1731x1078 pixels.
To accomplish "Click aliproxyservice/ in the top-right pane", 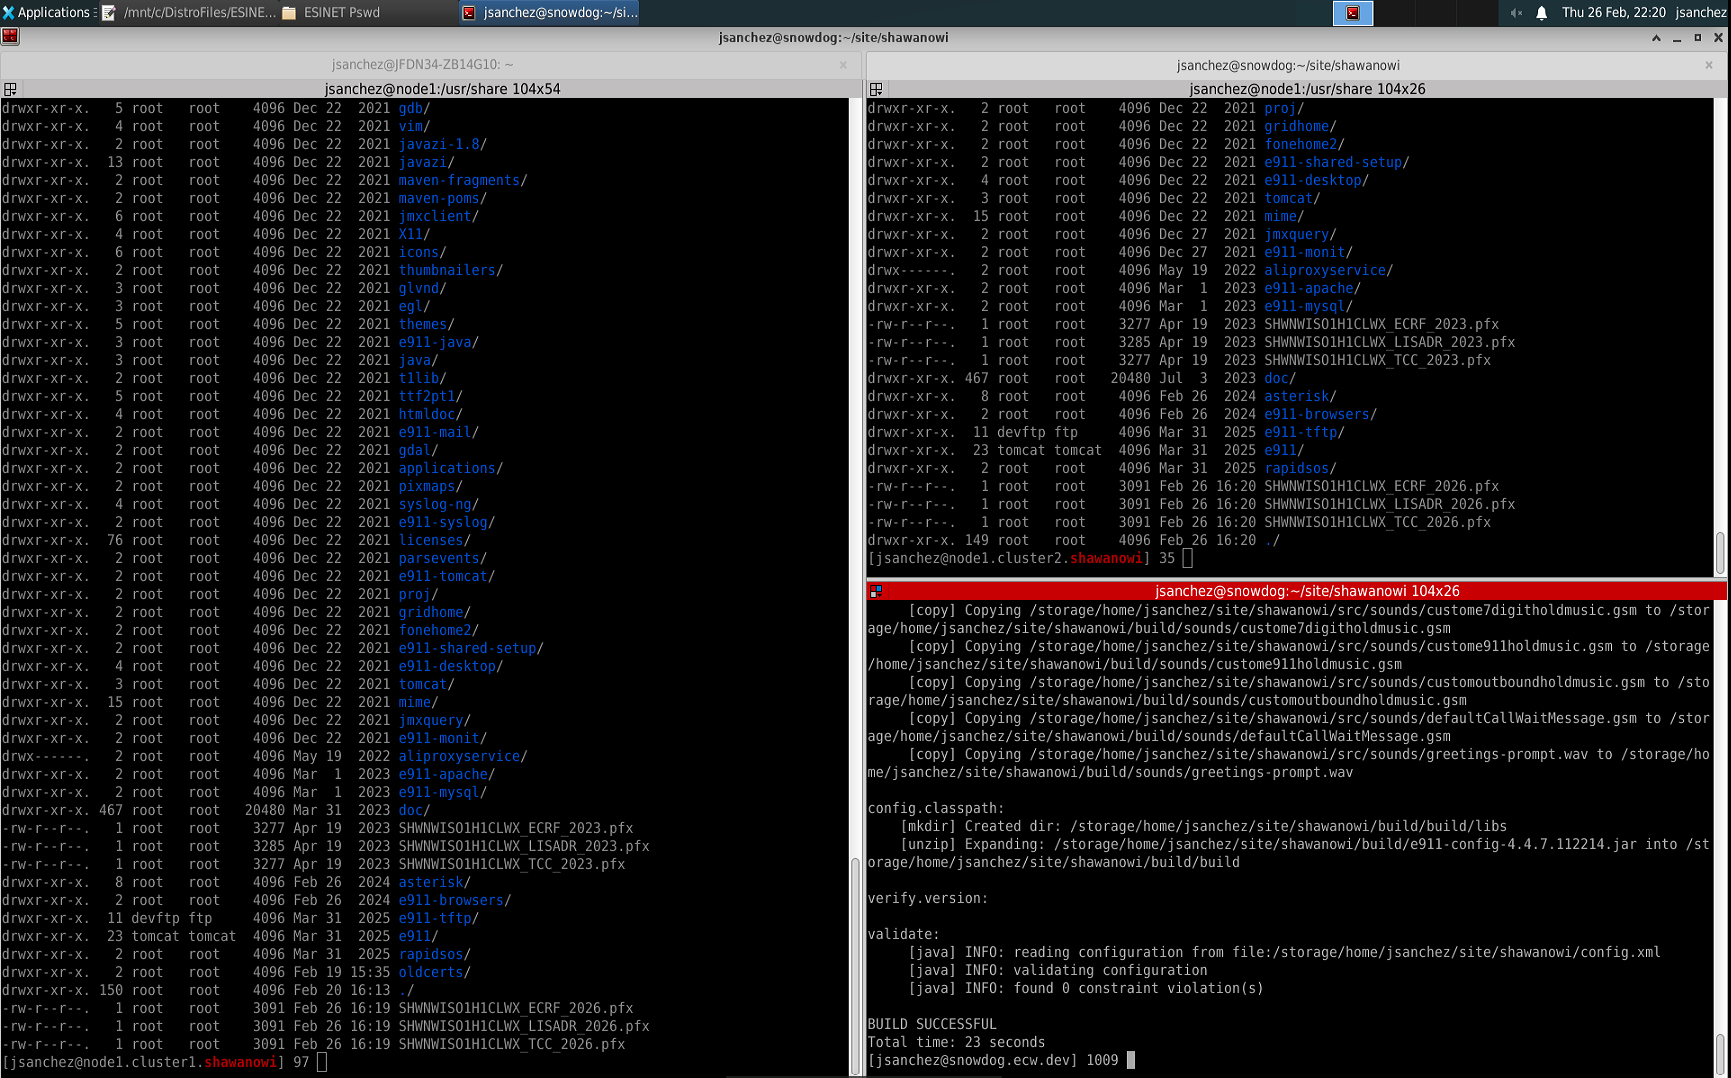I will (1328, 270).
